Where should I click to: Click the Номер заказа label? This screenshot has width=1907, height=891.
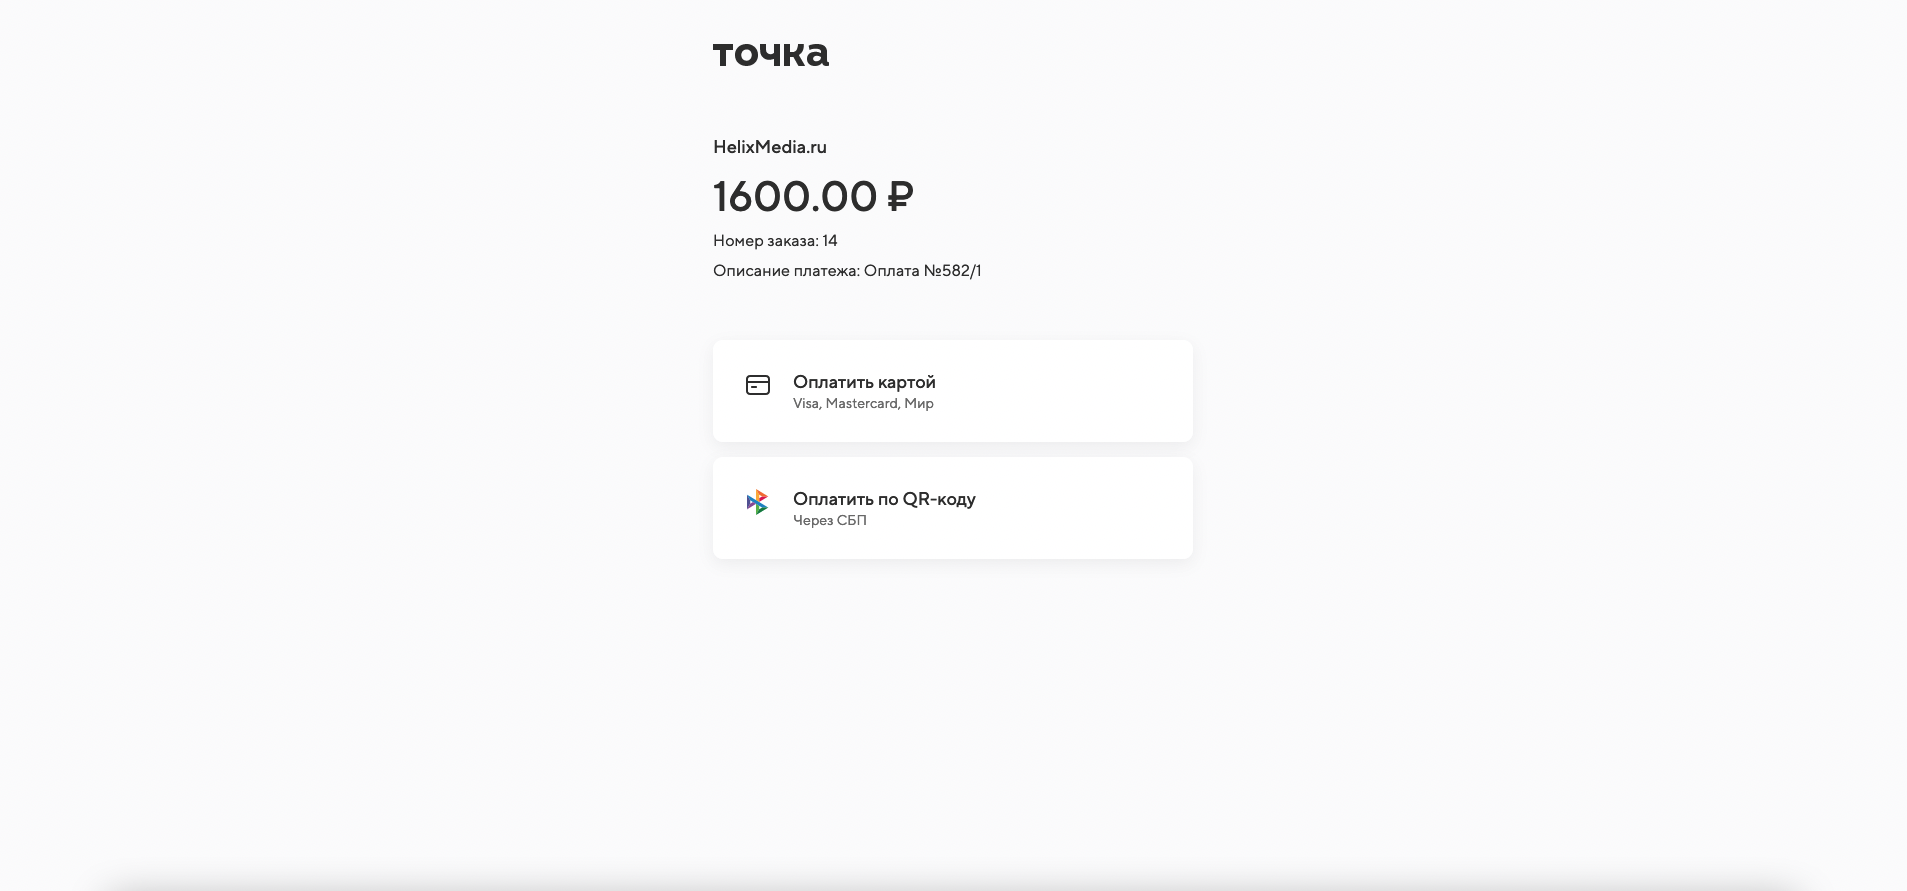[x=766, y=241]
